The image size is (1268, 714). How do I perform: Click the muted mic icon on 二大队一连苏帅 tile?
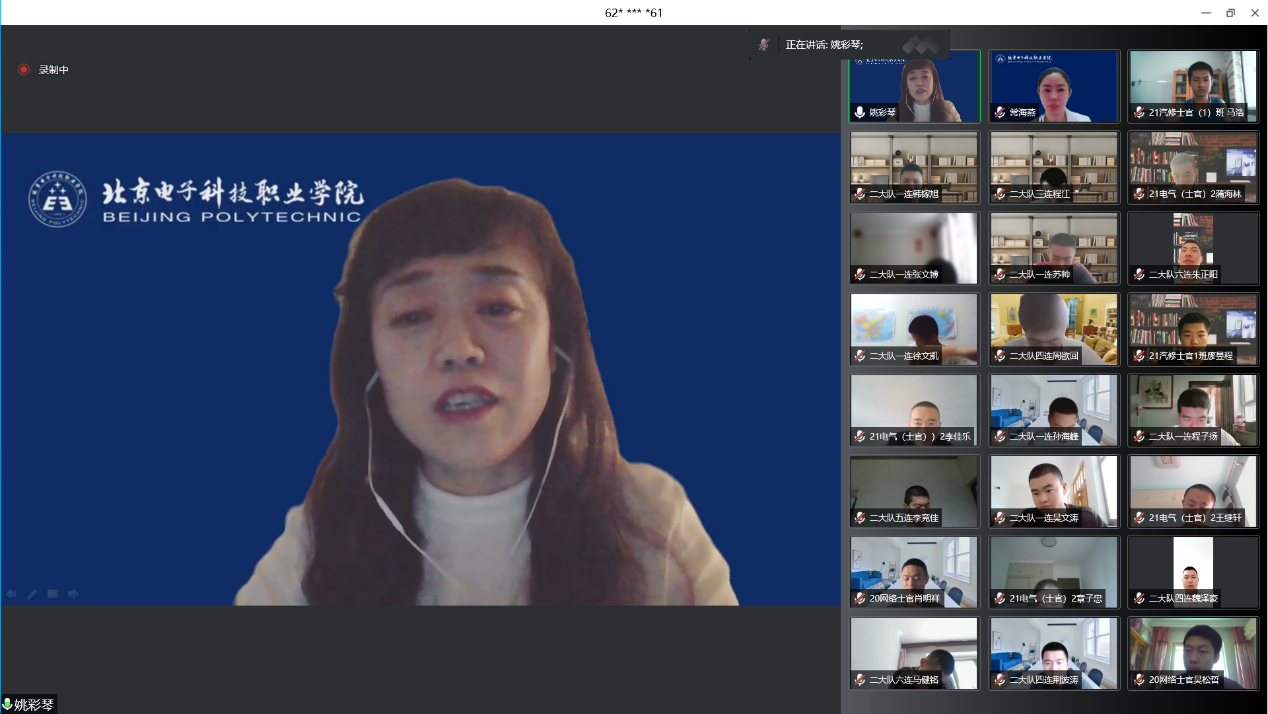tap(999, 274)
